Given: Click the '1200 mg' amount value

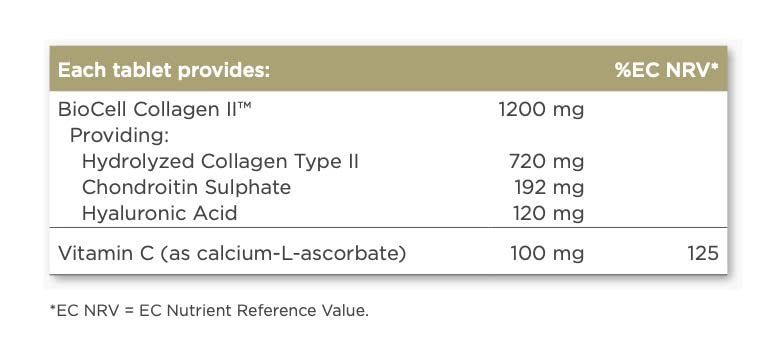Looking at the screenshot, I should tap(542, 110).
